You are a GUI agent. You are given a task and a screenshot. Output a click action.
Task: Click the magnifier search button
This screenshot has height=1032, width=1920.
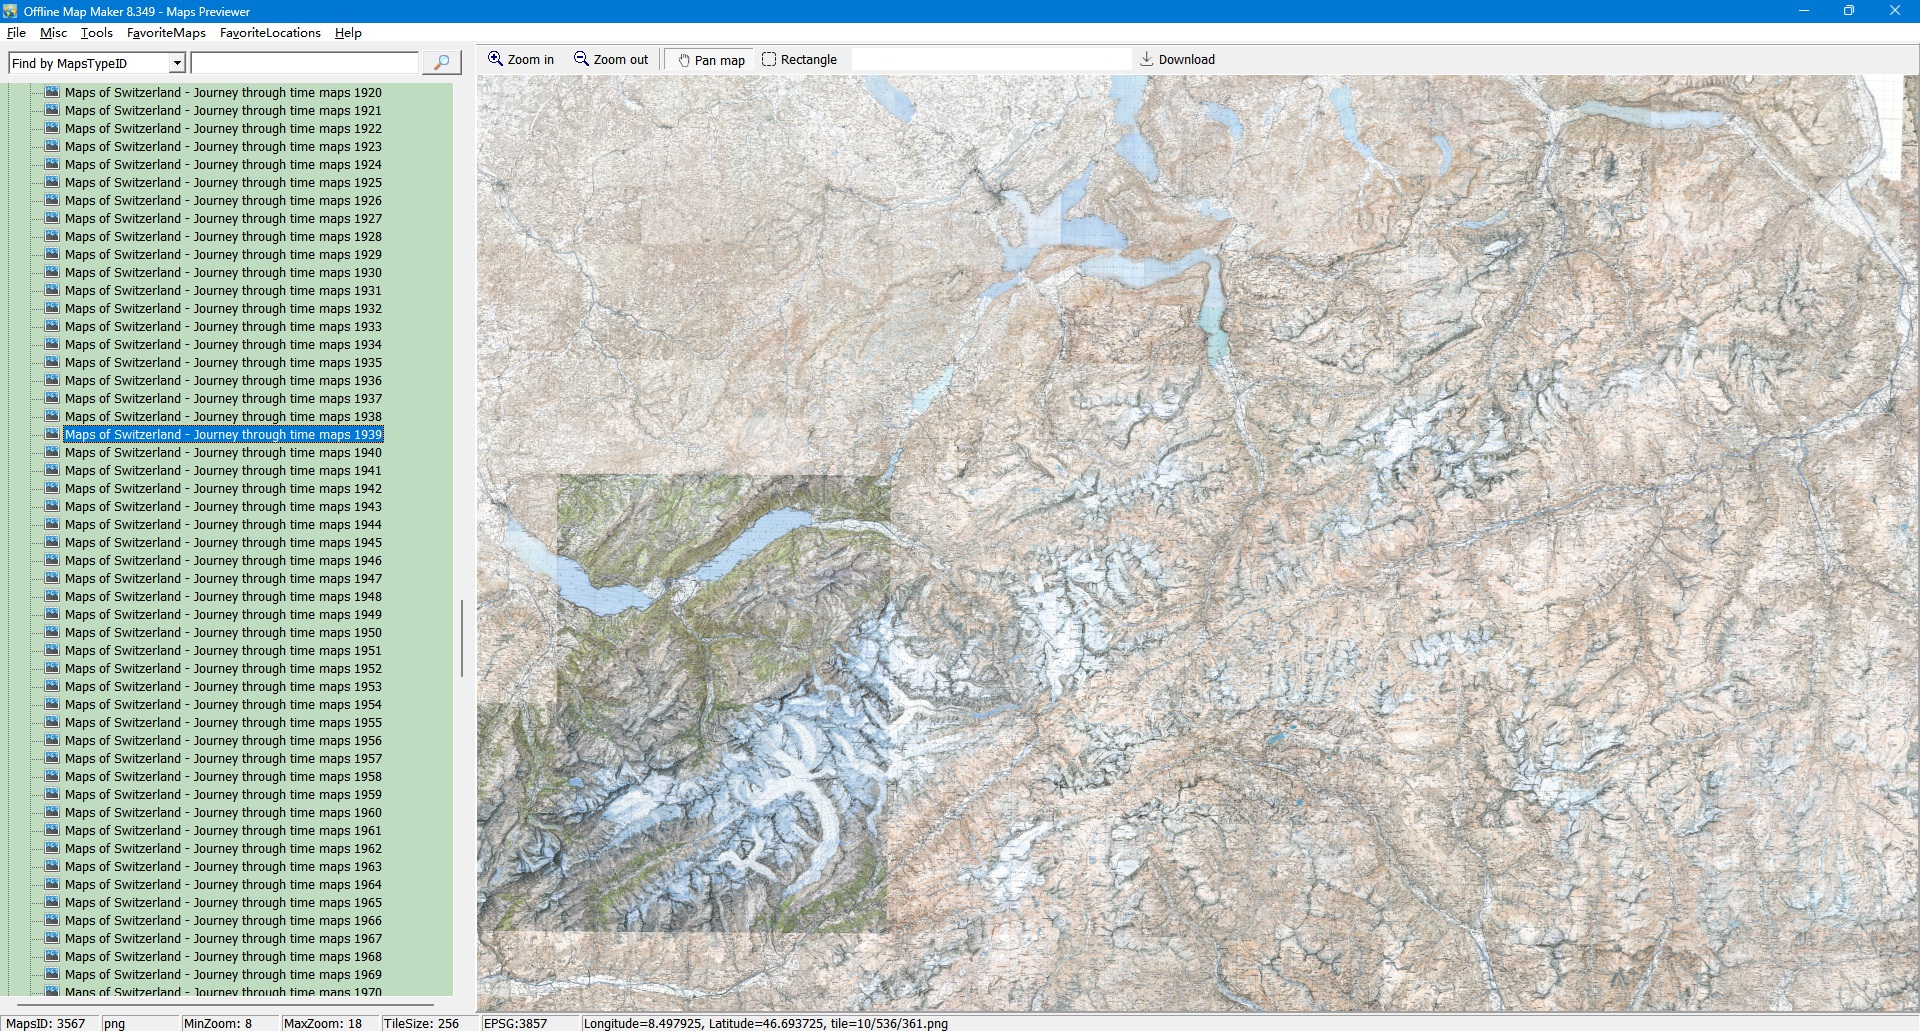pyautogui.click(x=441, y=63)
